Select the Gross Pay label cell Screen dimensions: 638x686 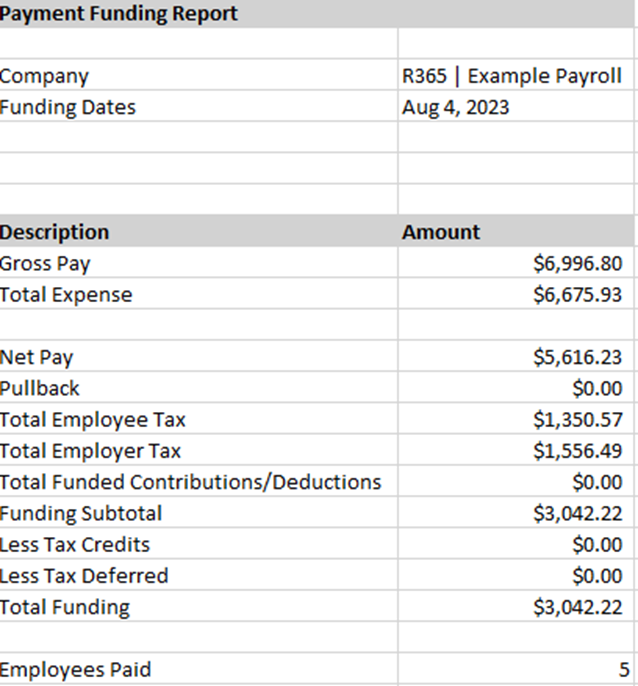coord(199,262)
